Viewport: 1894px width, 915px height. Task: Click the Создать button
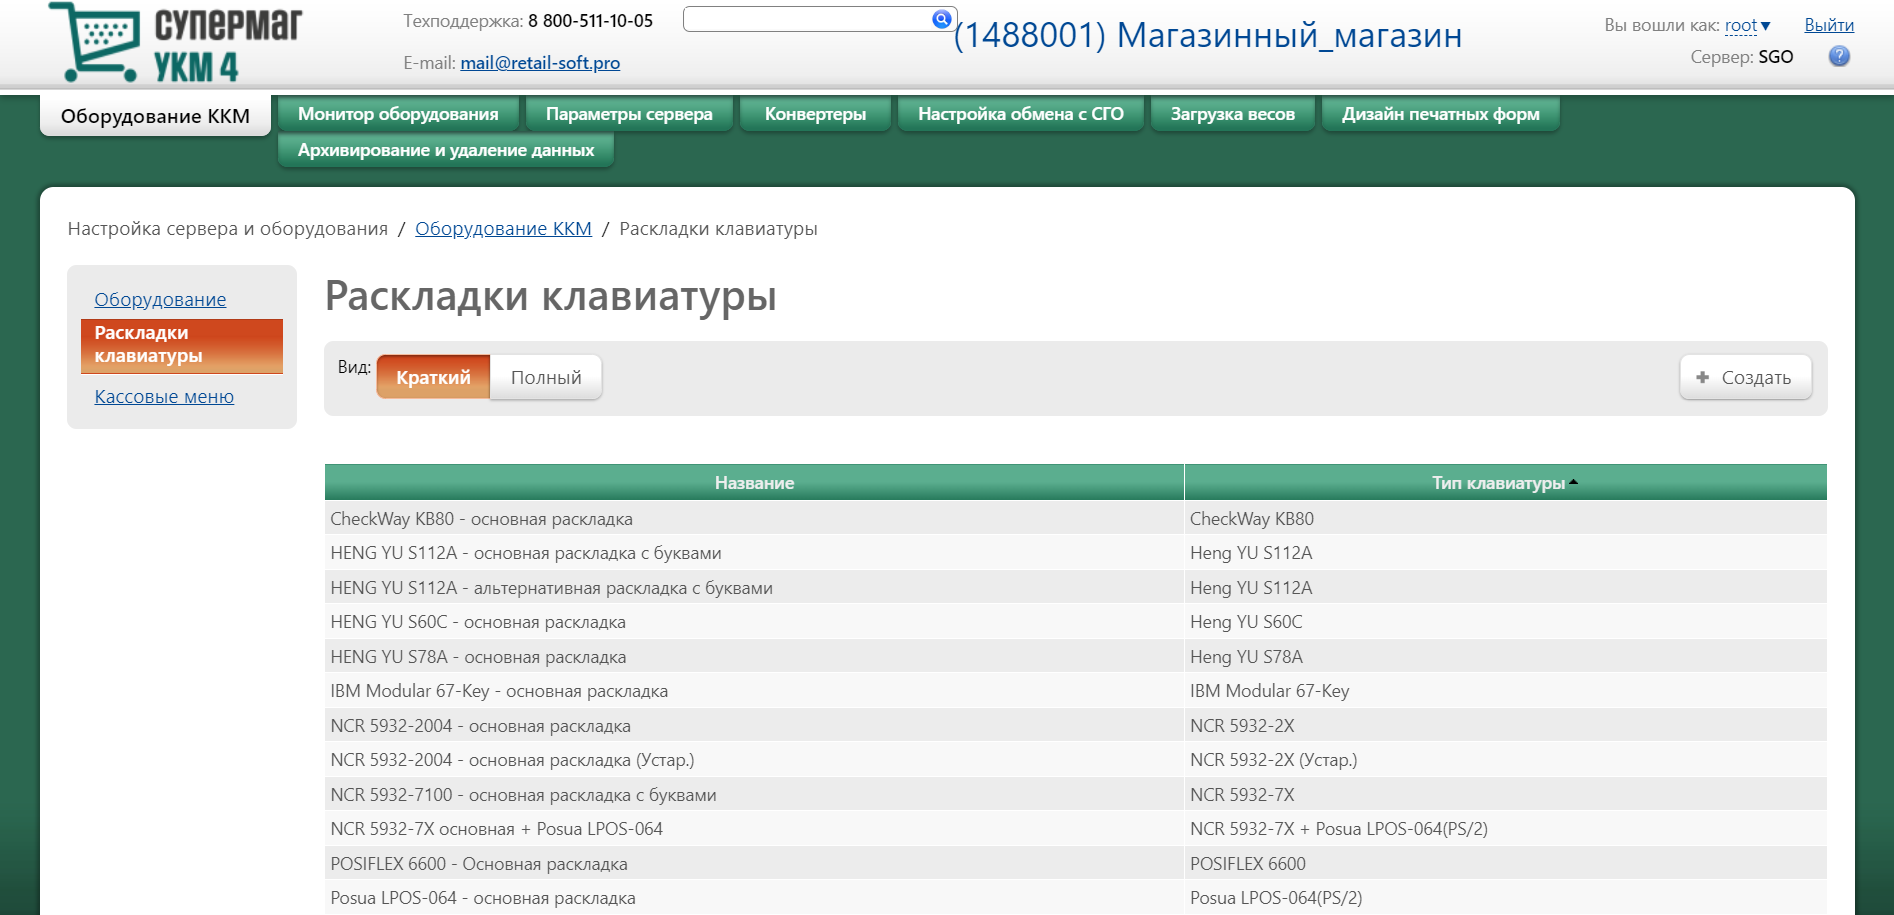1746,377
